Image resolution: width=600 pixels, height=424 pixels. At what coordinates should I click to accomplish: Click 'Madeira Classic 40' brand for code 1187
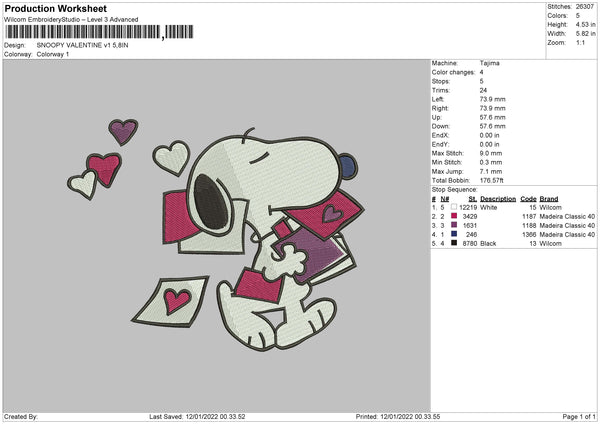click(567, 217)
